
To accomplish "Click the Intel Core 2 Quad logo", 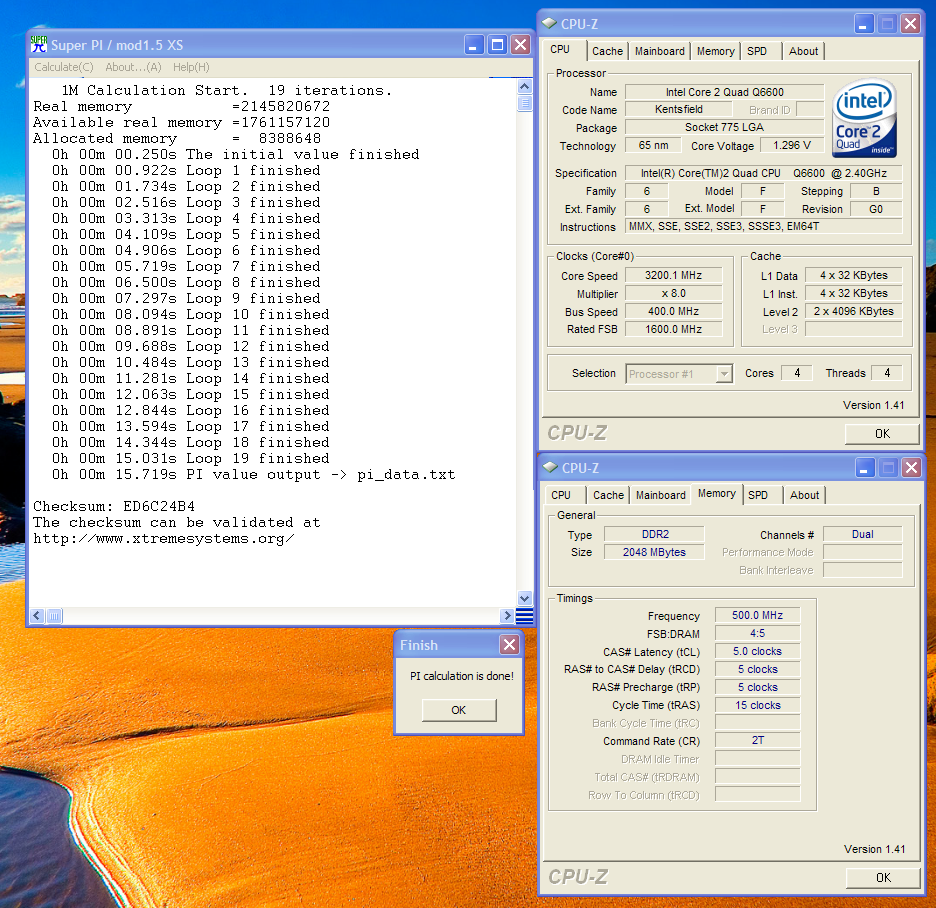I will (864, 118).
